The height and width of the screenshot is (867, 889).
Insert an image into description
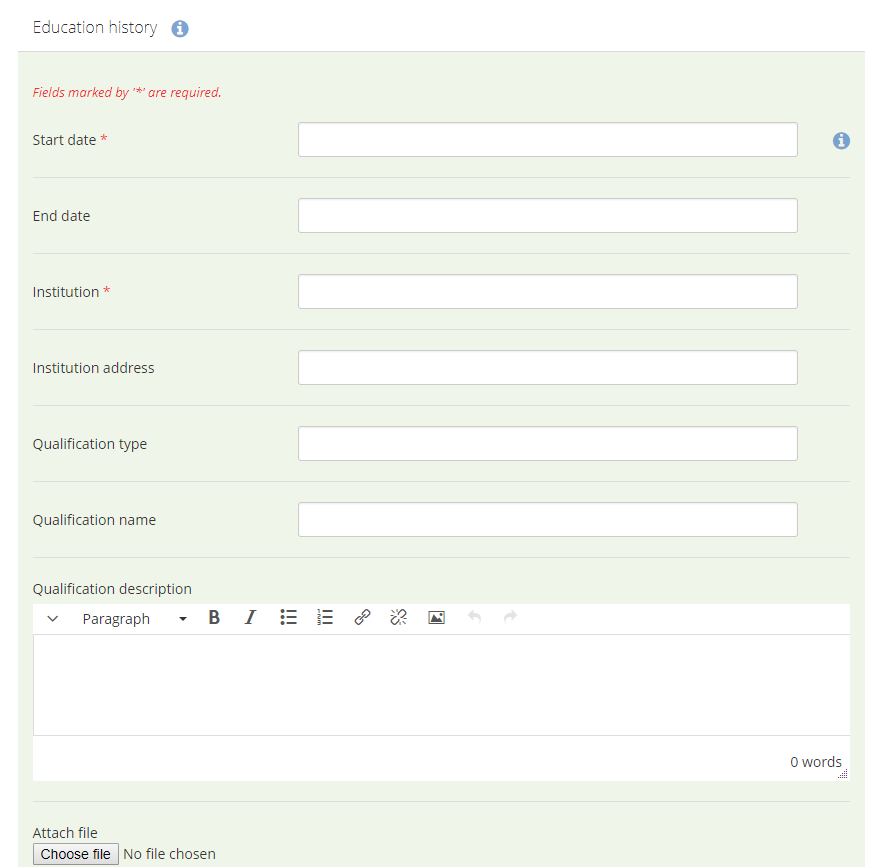pos(436,618)
